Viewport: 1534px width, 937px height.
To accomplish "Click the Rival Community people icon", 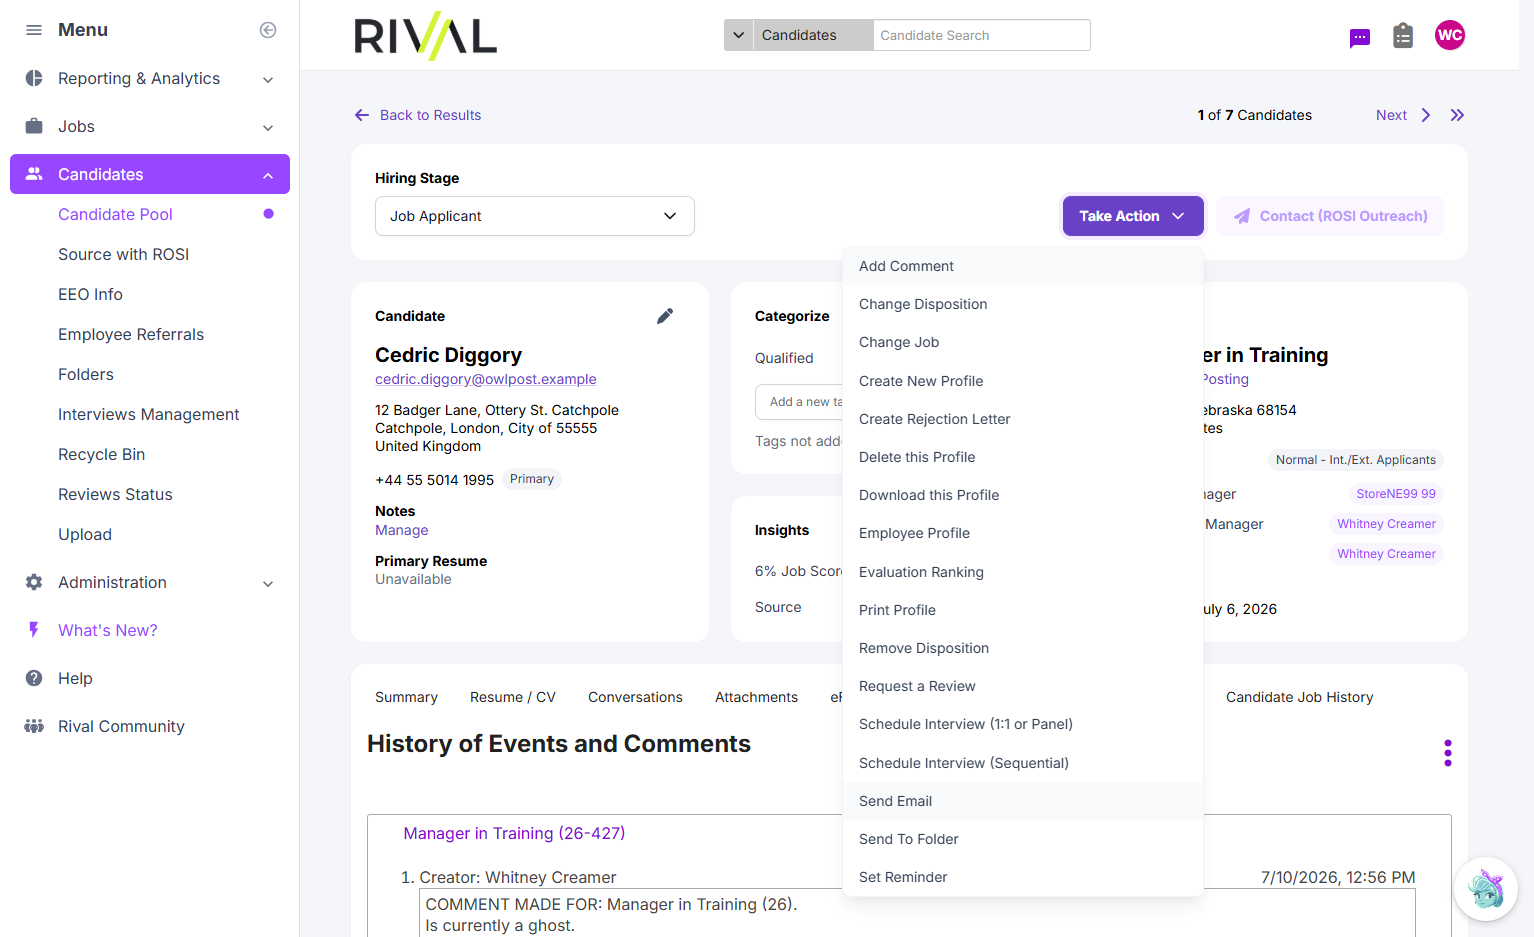I will [x=34, y=726].
